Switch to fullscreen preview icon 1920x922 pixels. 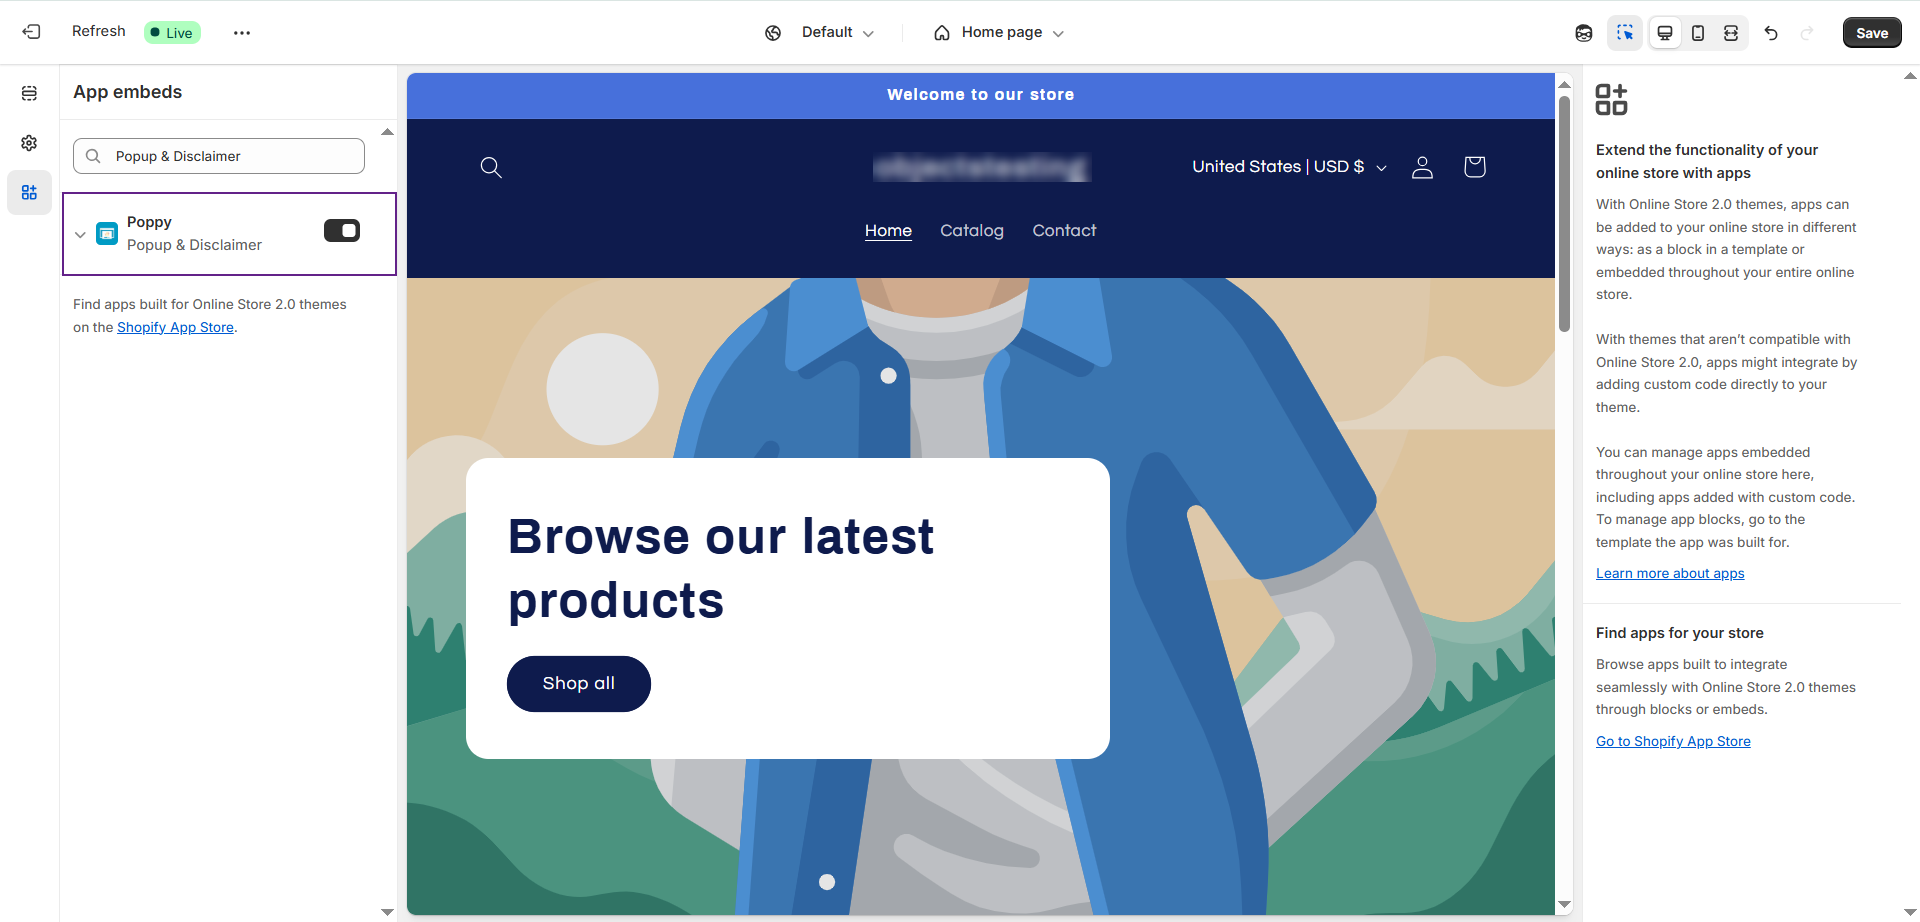tap(1731, 33)
